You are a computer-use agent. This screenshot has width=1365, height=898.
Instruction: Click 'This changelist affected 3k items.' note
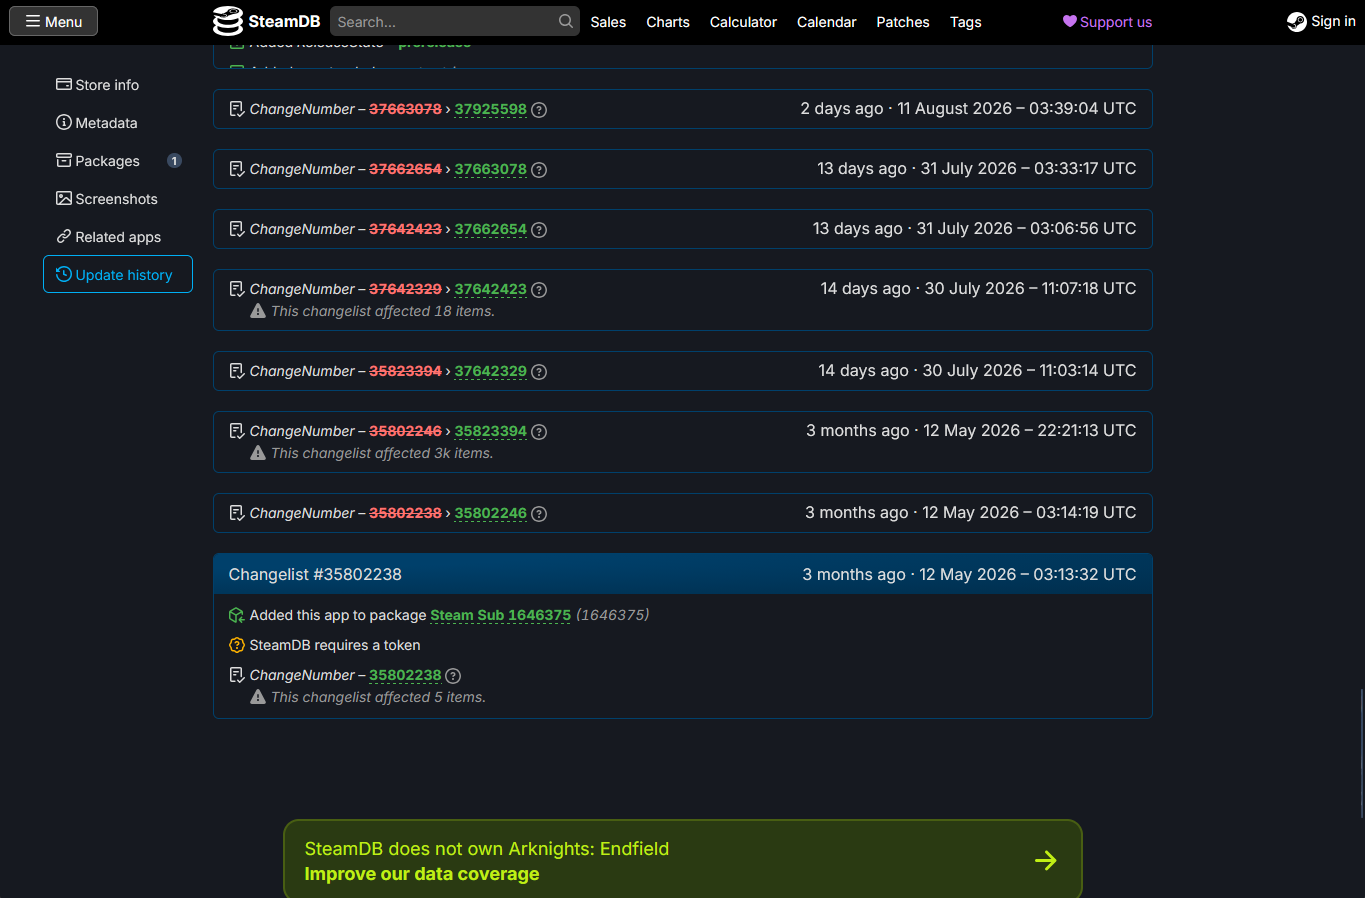click(x=382, y=453)
